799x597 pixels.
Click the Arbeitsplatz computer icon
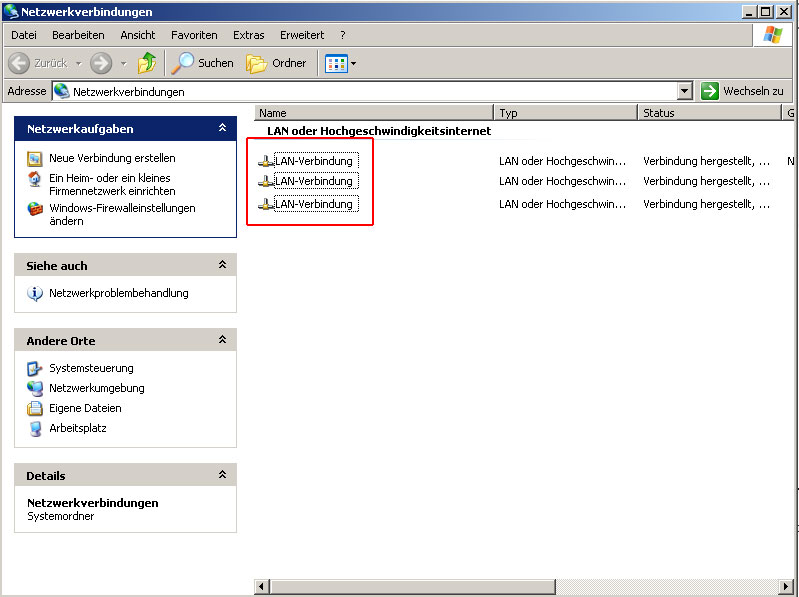coord(35,428)
